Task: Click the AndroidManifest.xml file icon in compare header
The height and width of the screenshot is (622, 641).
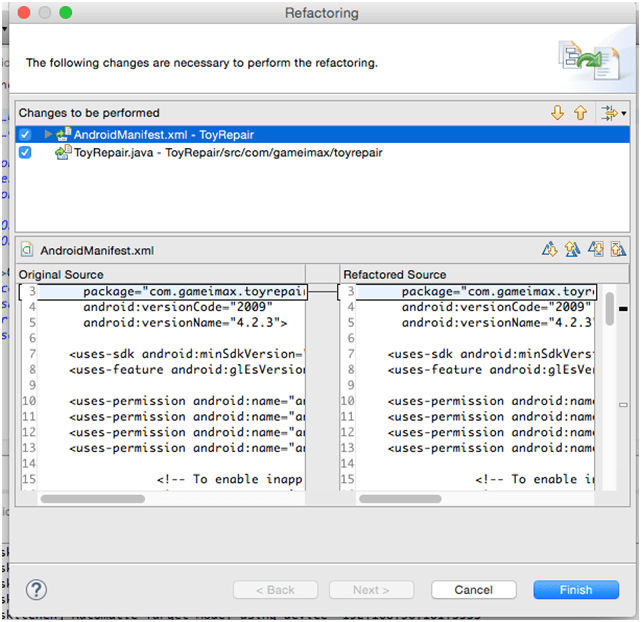Action: 28,251
